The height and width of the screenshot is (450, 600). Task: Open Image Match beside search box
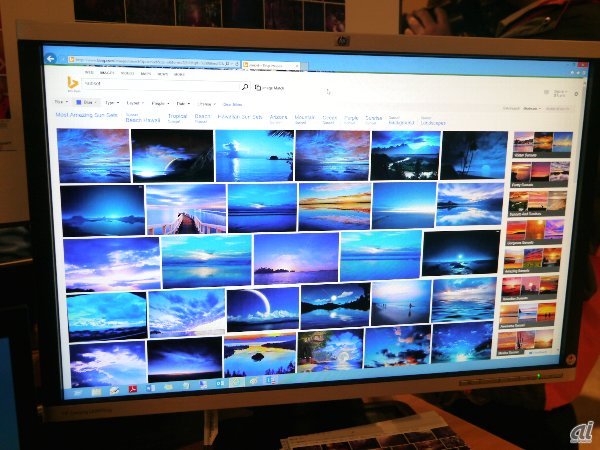point(269,88)
